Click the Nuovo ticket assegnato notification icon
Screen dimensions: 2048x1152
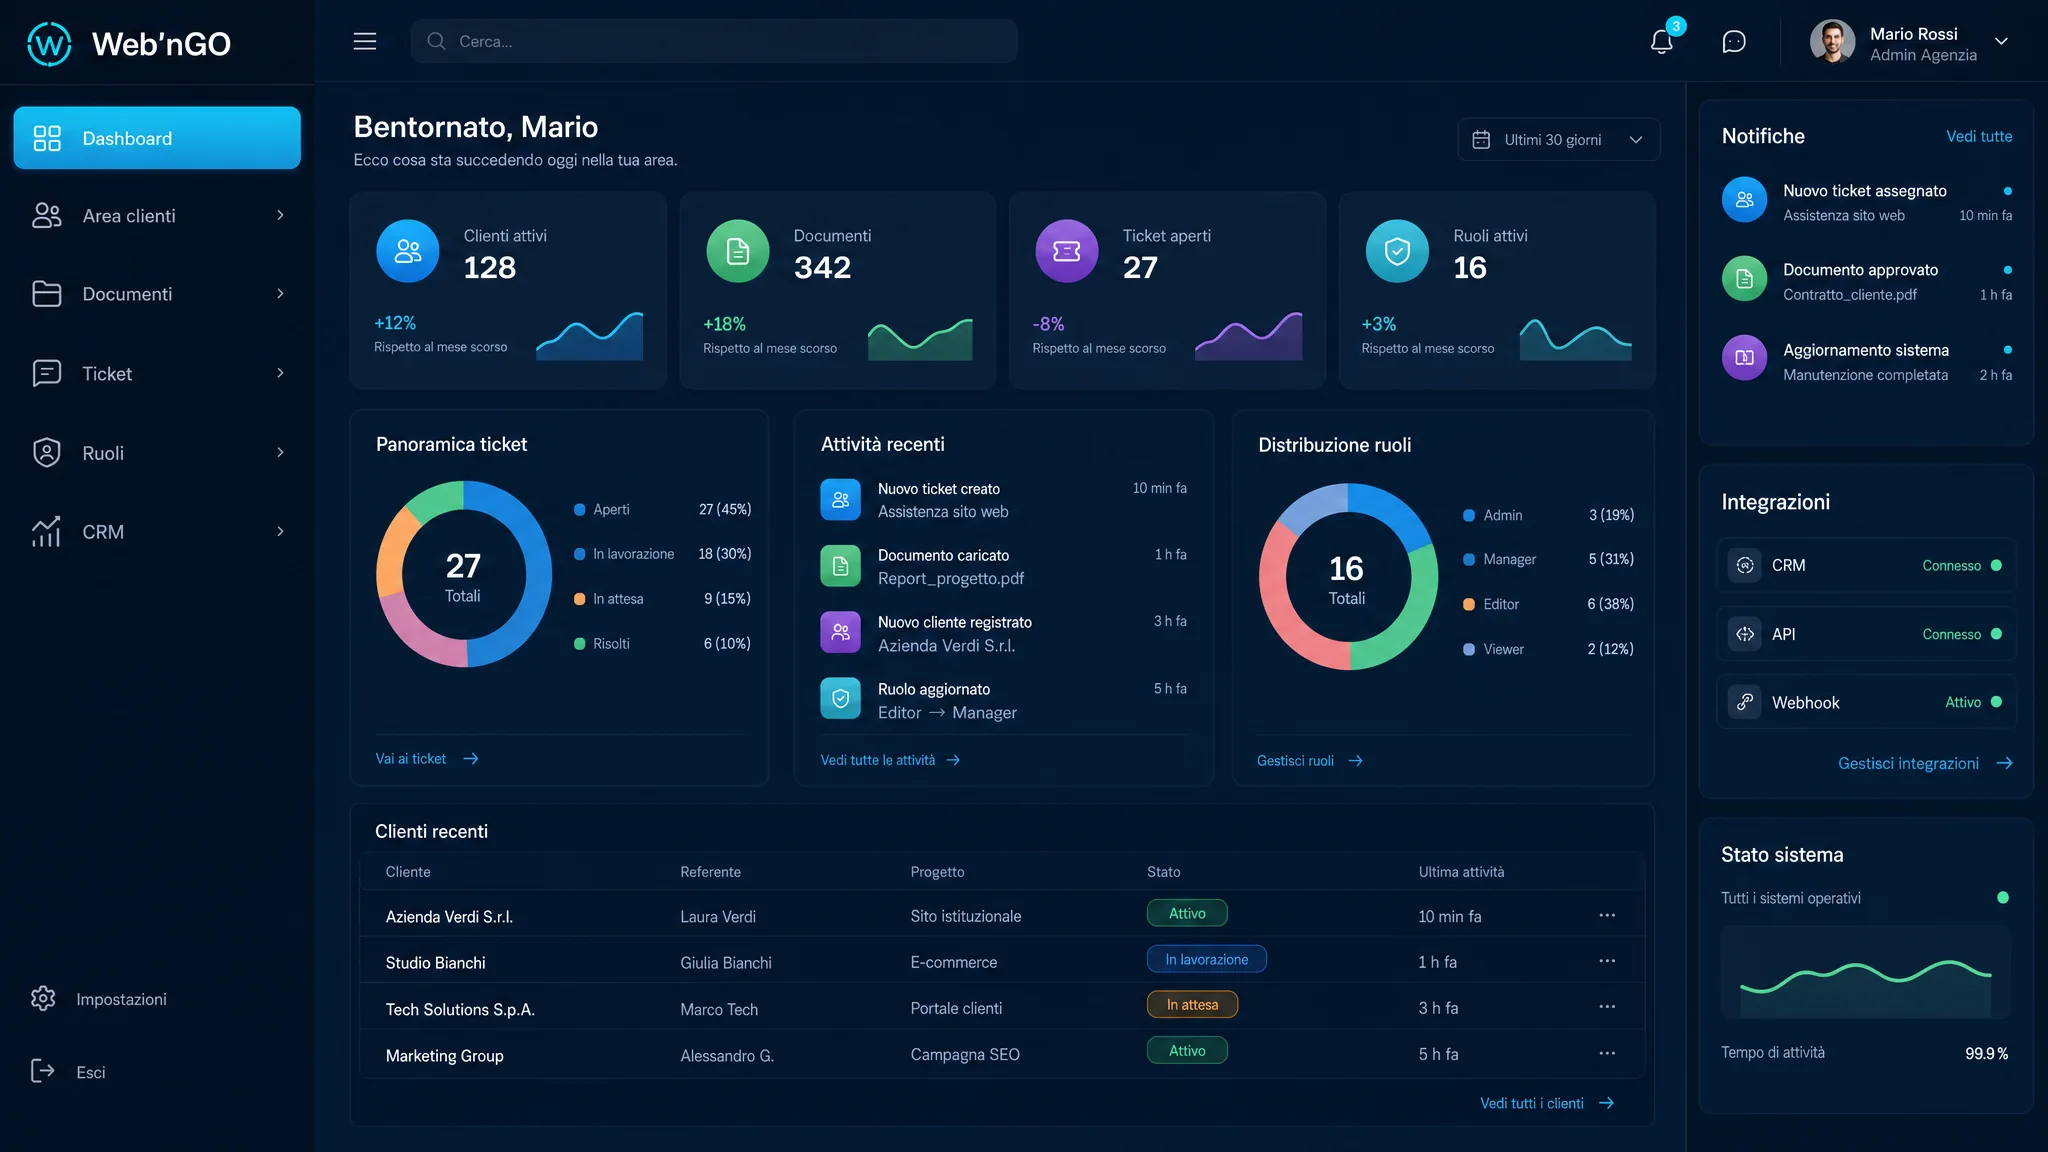pyautogui.click(x=1745, y=199)
